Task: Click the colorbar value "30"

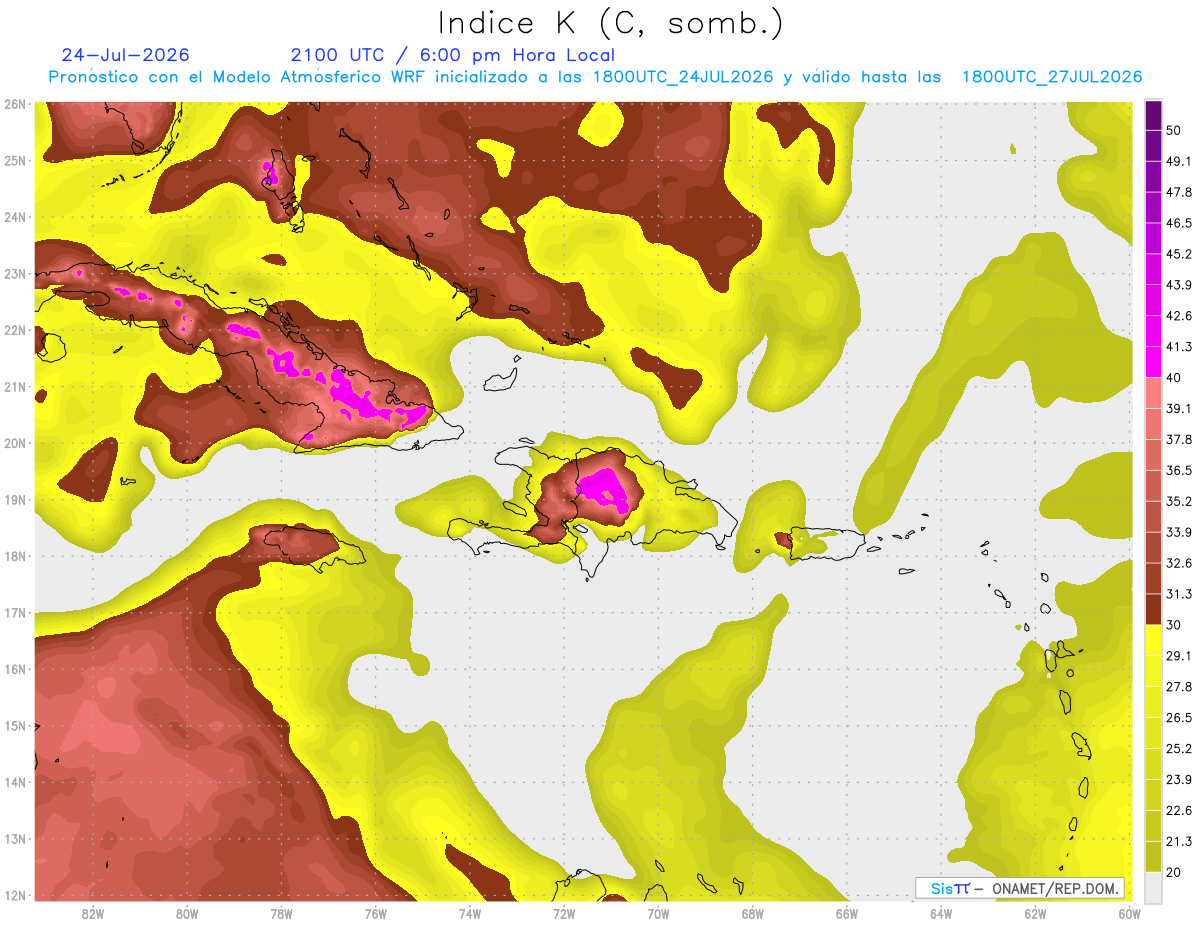Action: click(1175, 625)
